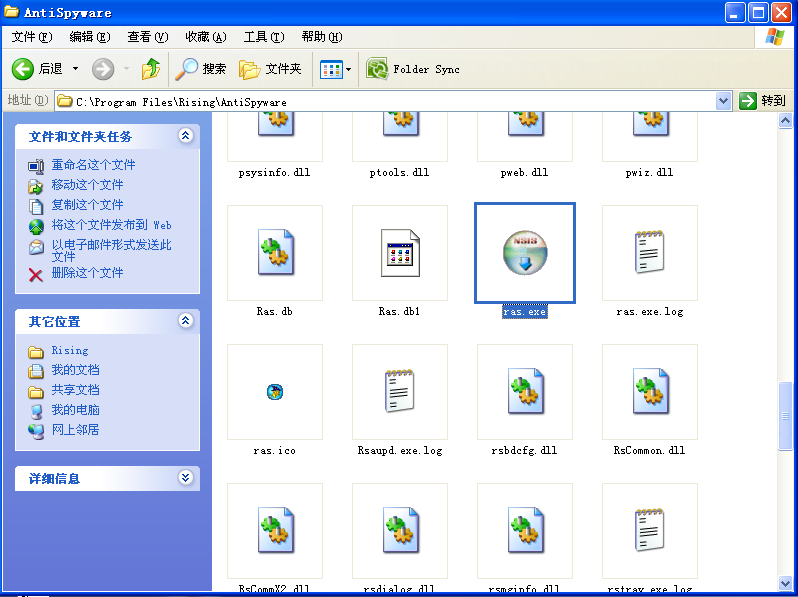Open 共享文档 from other places
Screen dimensions: 798x597
pos(75,390)
